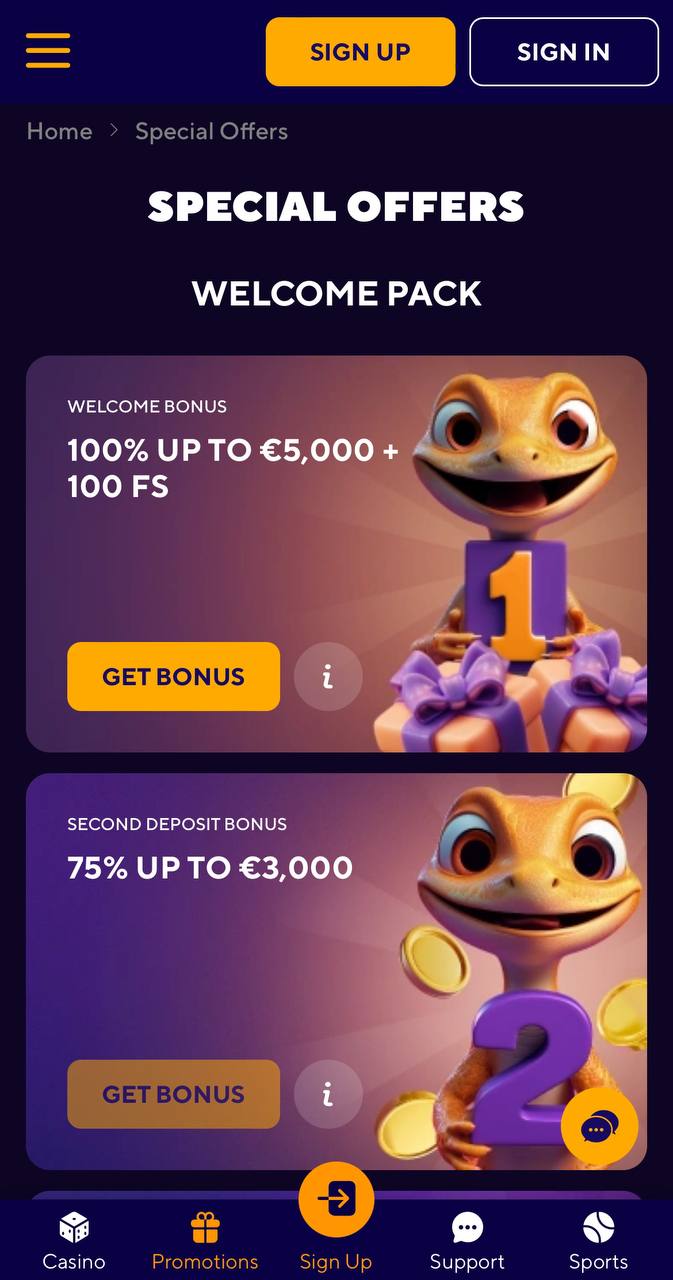Viewport: 673px width, 1280px height.
Task: Open the hamburger menu icon
Action: [x=48, y=50]
